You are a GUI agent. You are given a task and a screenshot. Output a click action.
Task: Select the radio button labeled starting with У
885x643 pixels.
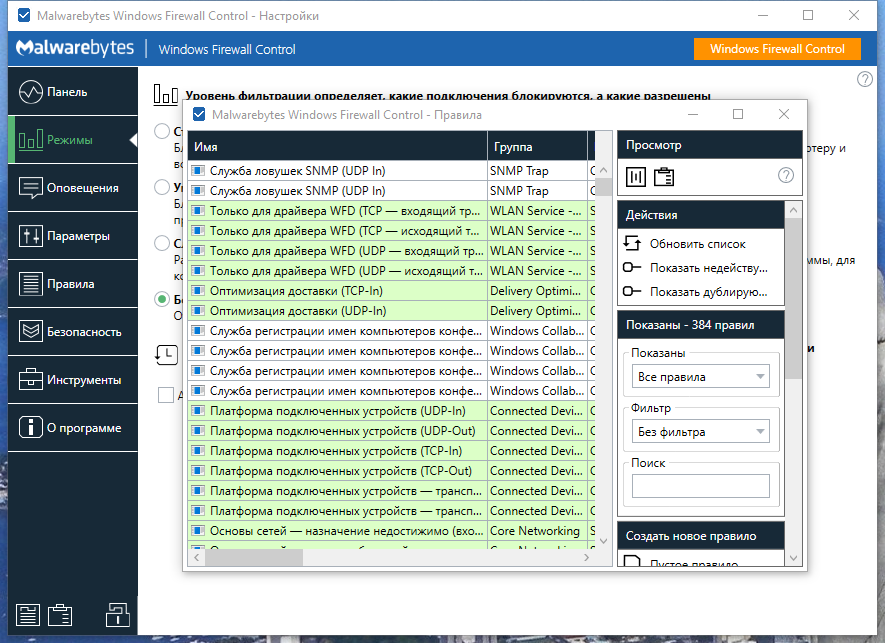coord(162,187)
